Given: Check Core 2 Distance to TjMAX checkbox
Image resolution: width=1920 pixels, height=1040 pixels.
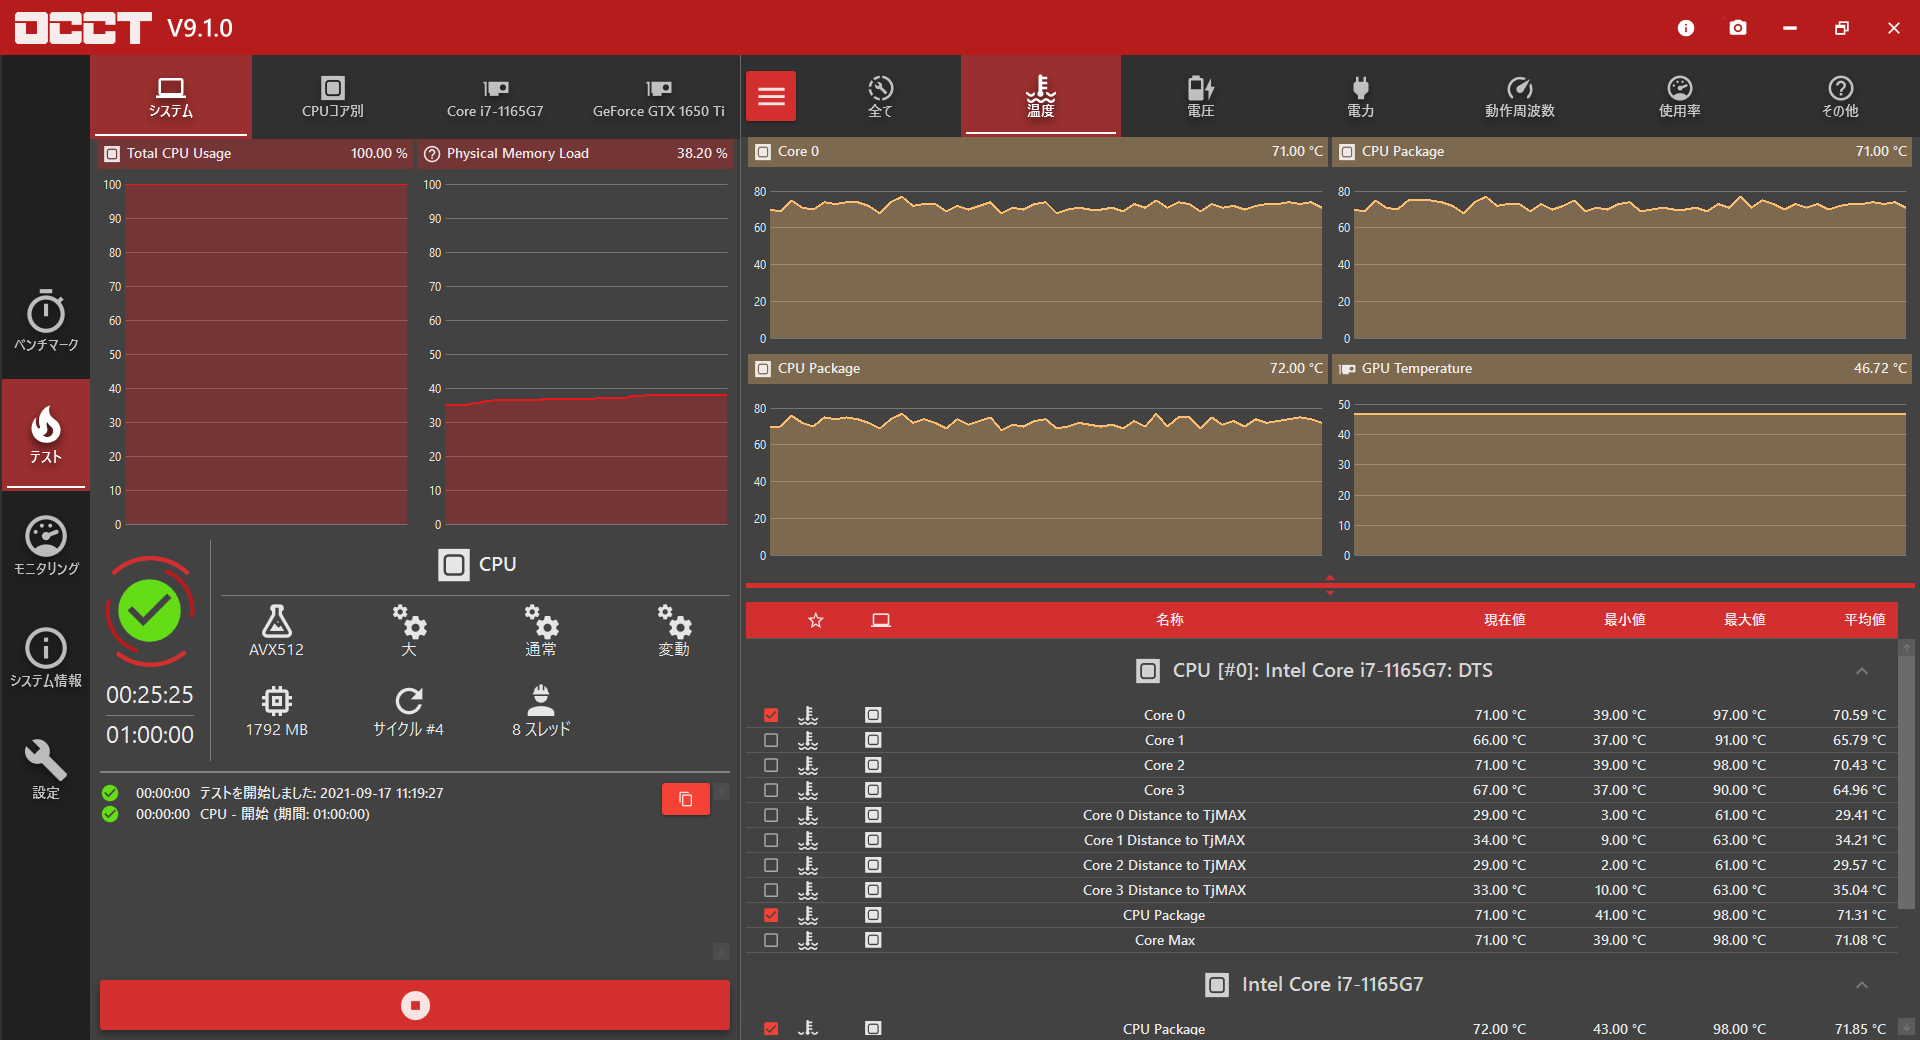Looking at the screenshot, I should (x=771, y=865).
